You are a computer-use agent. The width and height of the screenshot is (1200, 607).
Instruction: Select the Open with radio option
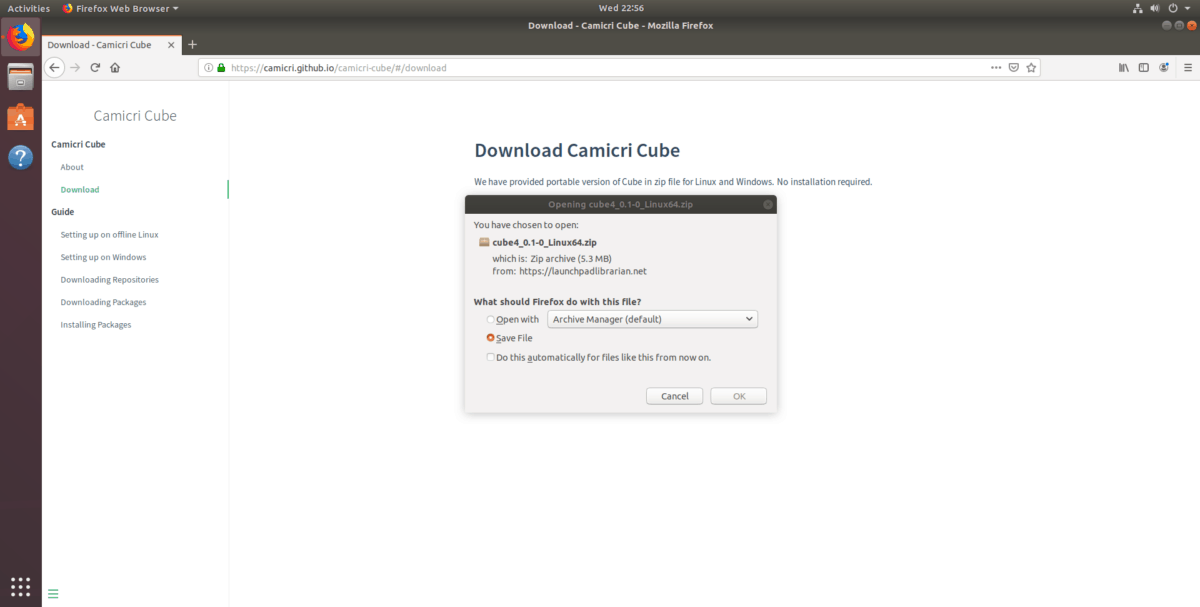491,319
